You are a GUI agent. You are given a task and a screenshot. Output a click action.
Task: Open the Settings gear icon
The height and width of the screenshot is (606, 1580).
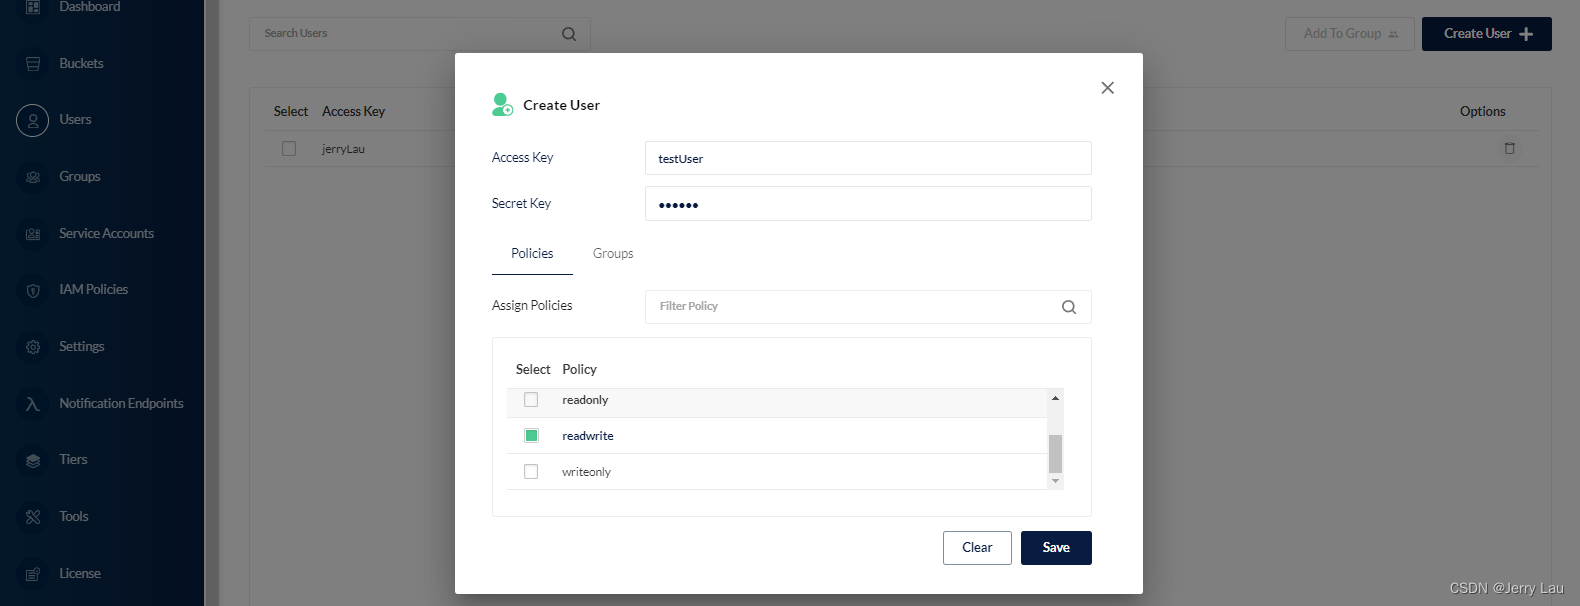point(33,347)
